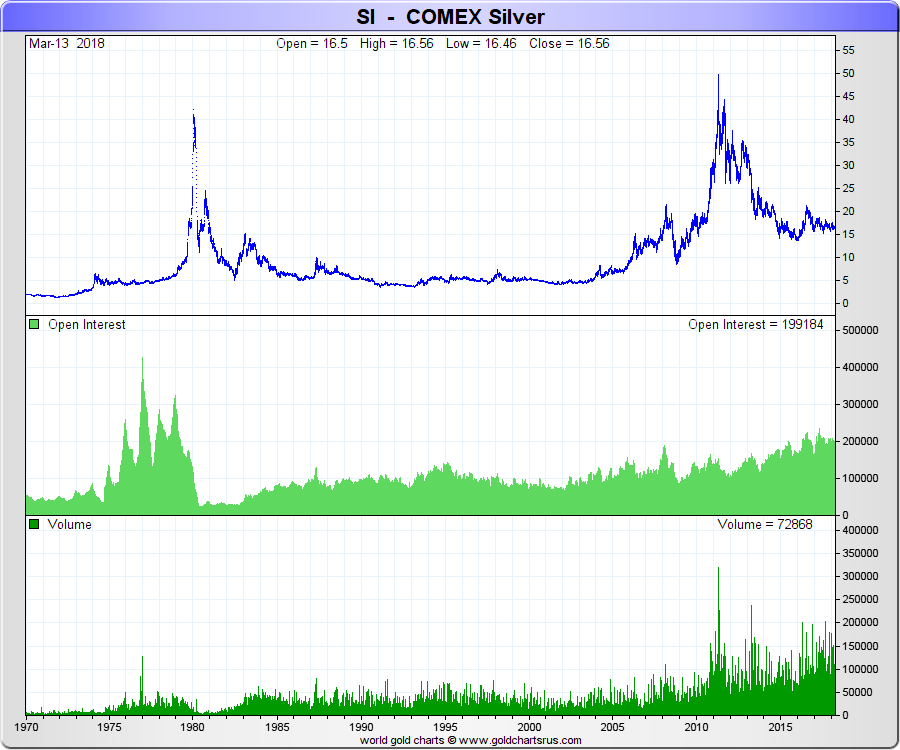The width and height of the screenshot is (900, 750).
Task: Click the 2005 x-axis label
Action: tap(612, 727)
